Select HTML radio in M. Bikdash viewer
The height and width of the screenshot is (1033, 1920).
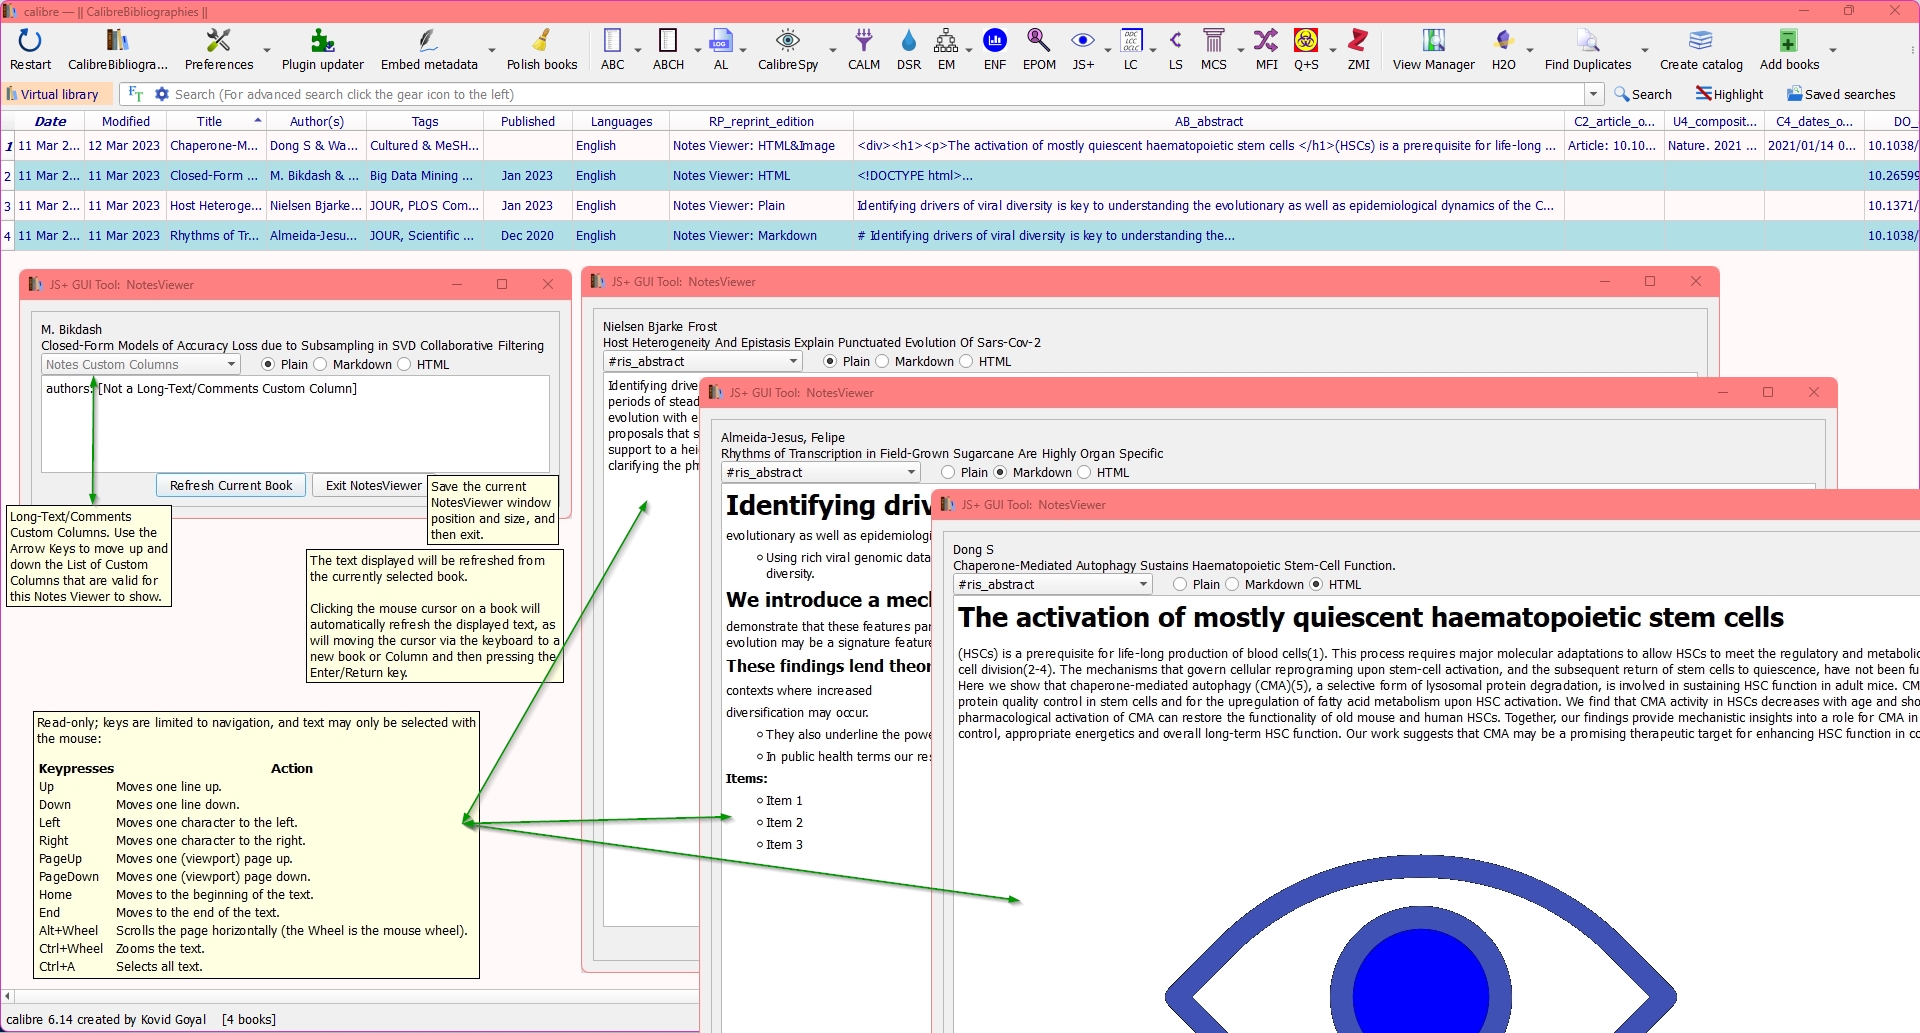(x=405, y=365)
